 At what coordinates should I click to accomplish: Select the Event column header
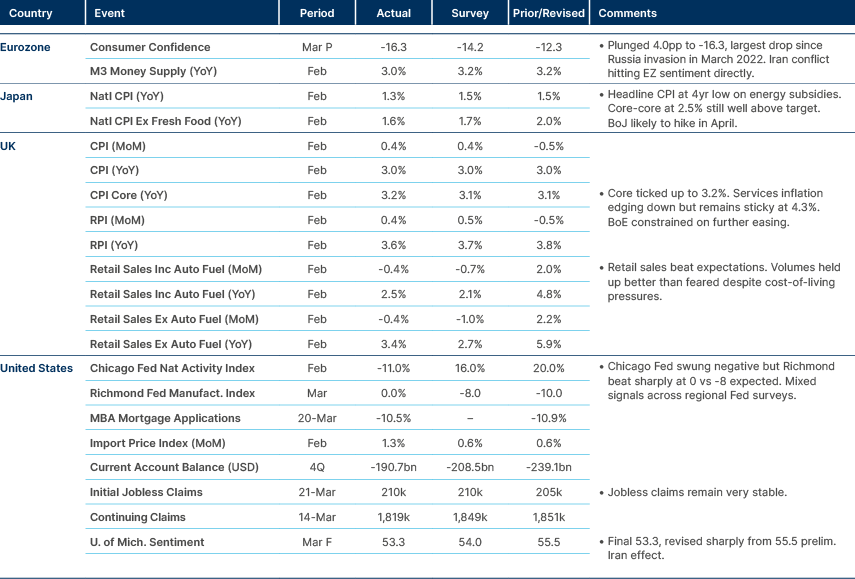(x=108, y=13)
